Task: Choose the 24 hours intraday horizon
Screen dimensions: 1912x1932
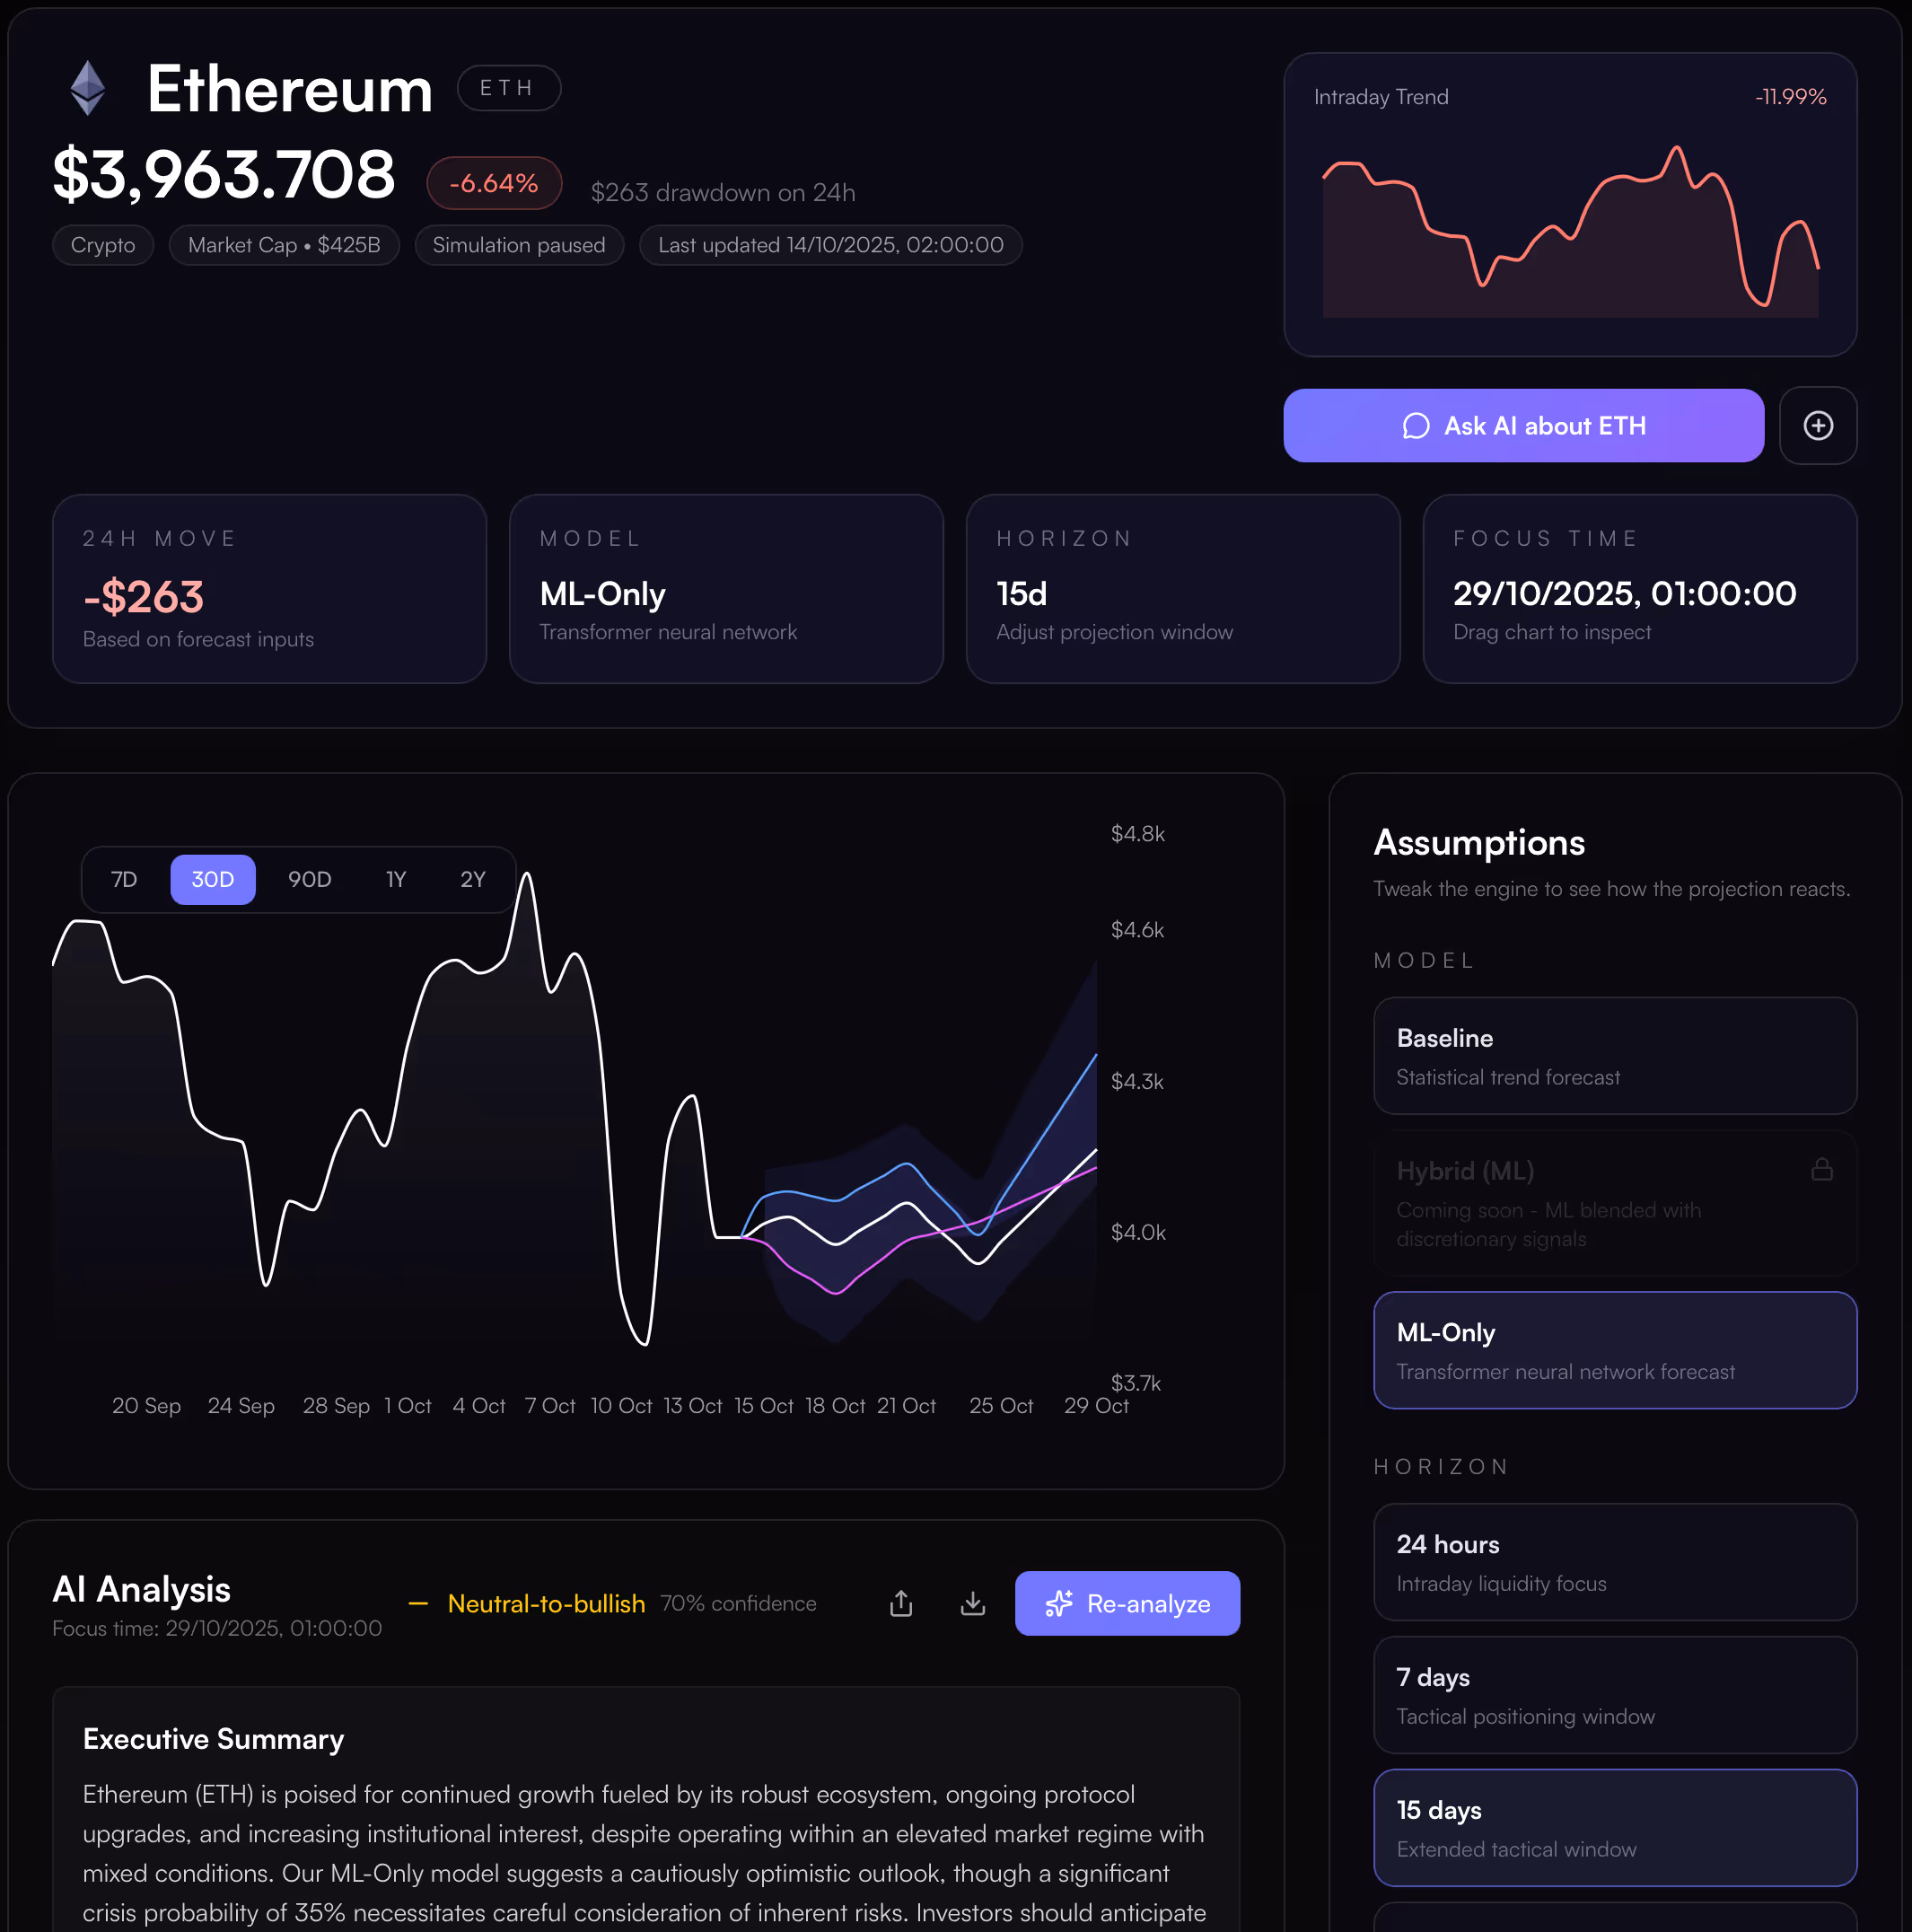Action: [x=1614, y=1562]
